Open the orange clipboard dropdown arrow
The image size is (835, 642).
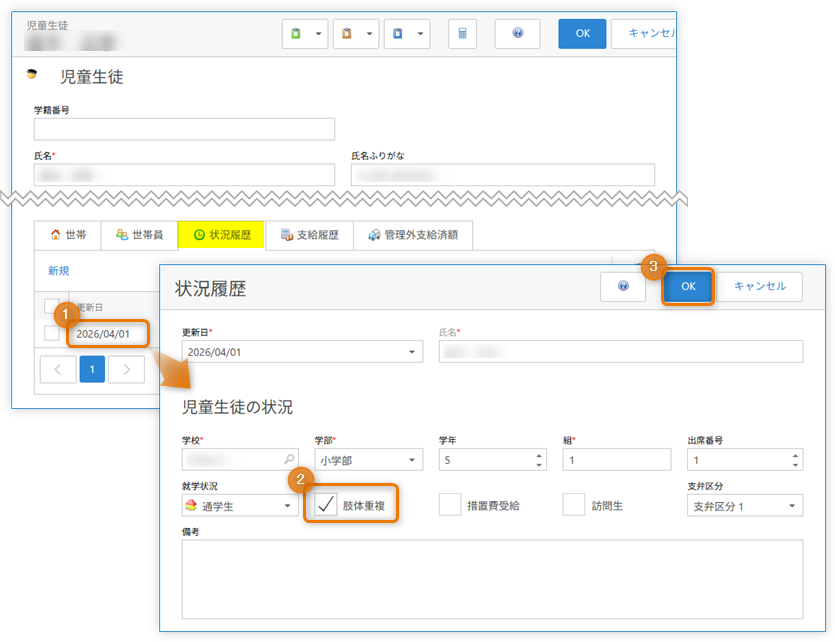[370, 34]
